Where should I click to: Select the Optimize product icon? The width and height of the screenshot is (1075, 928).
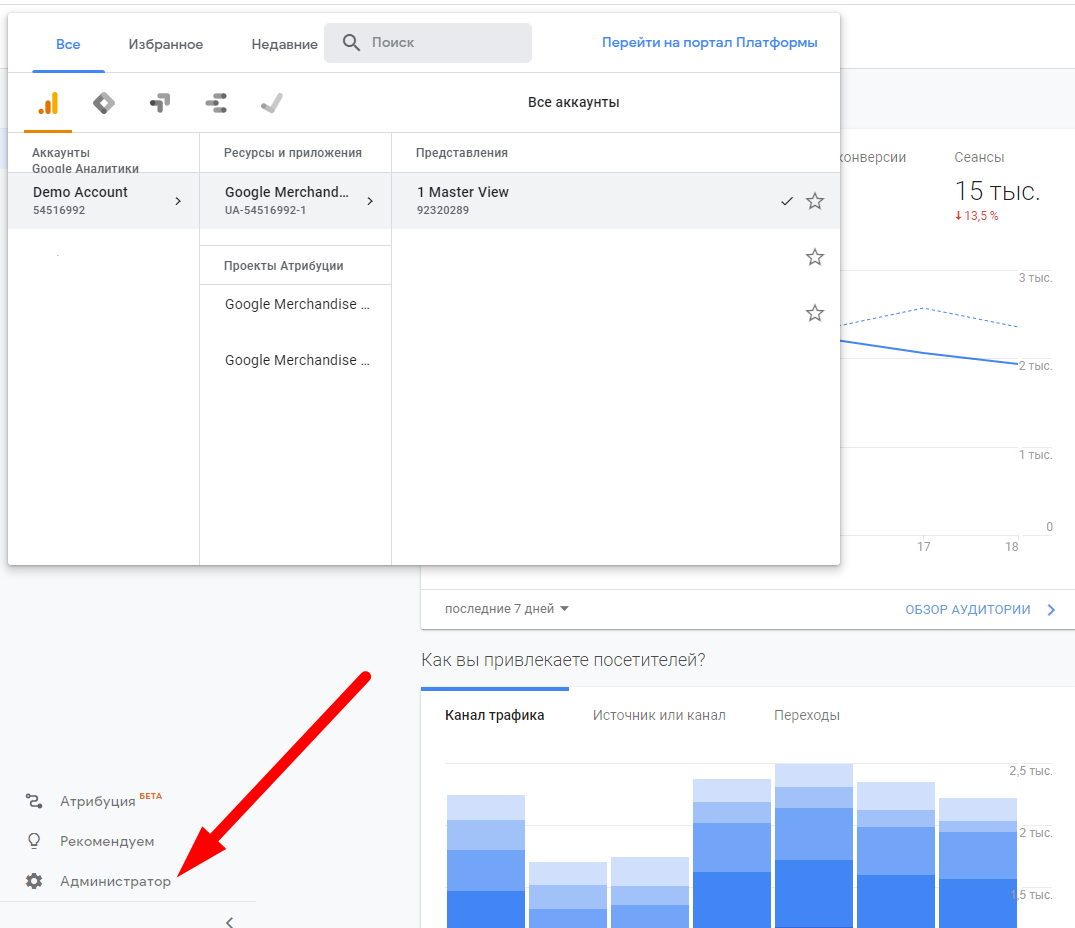tap(160, 103)
